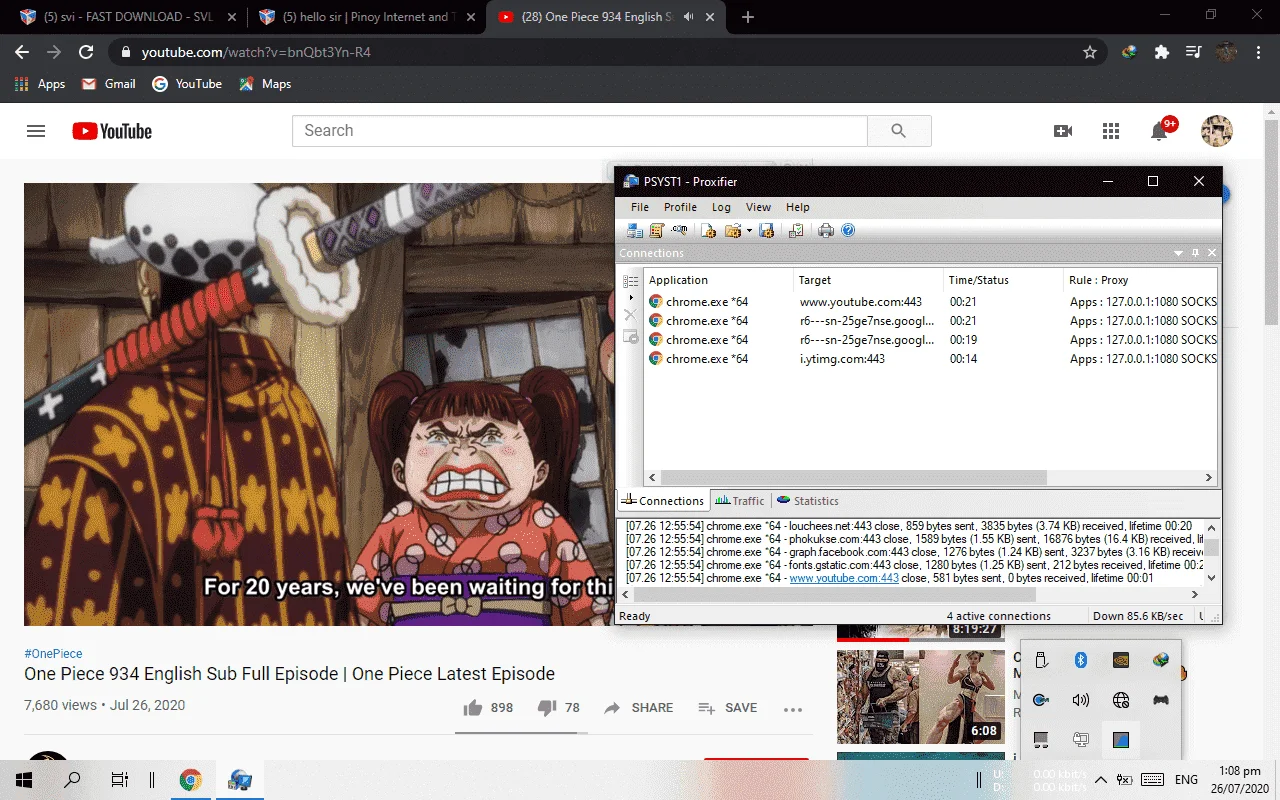Open the YouTube apps grid icon
Image resolution: width=1280 pixels, height=800 pixels.
[1111, 131]
